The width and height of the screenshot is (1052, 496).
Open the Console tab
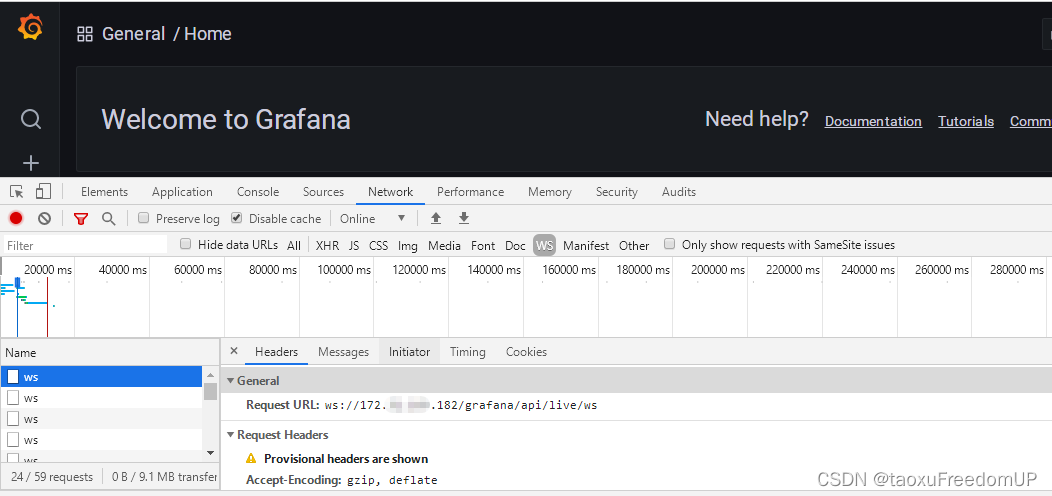click(x=258, y=192)
